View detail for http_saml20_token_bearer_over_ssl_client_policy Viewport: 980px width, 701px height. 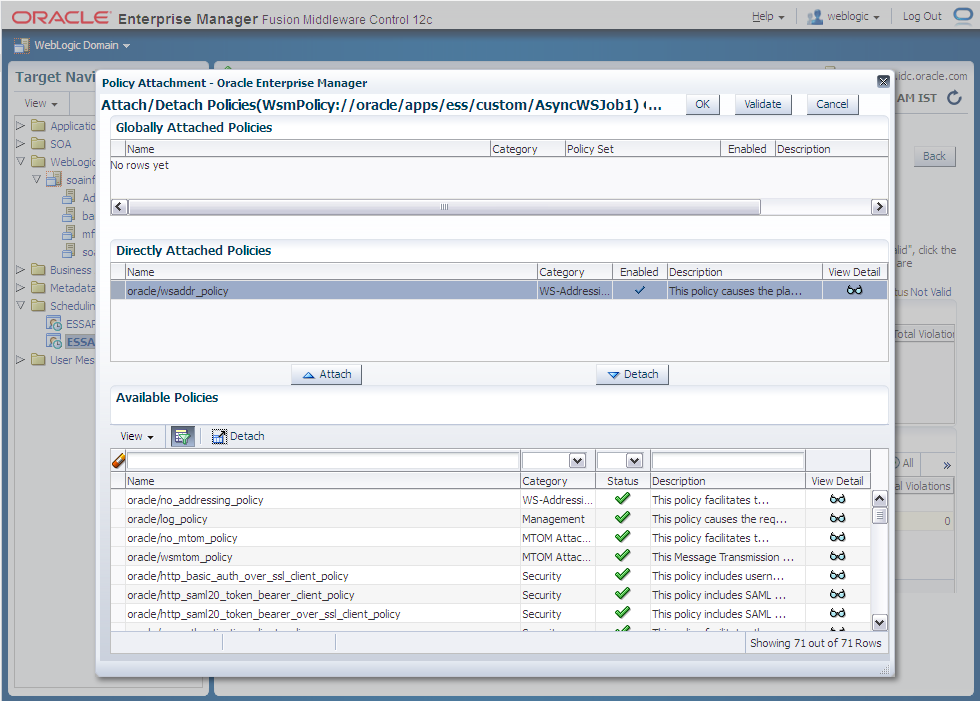click(838, 613)
